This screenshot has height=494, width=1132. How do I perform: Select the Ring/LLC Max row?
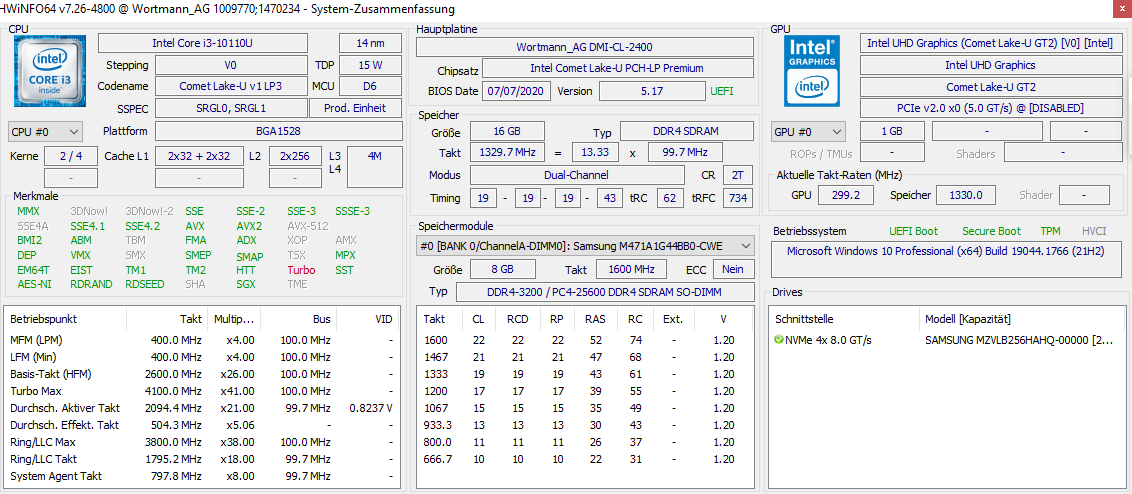(x=202, y=442)
